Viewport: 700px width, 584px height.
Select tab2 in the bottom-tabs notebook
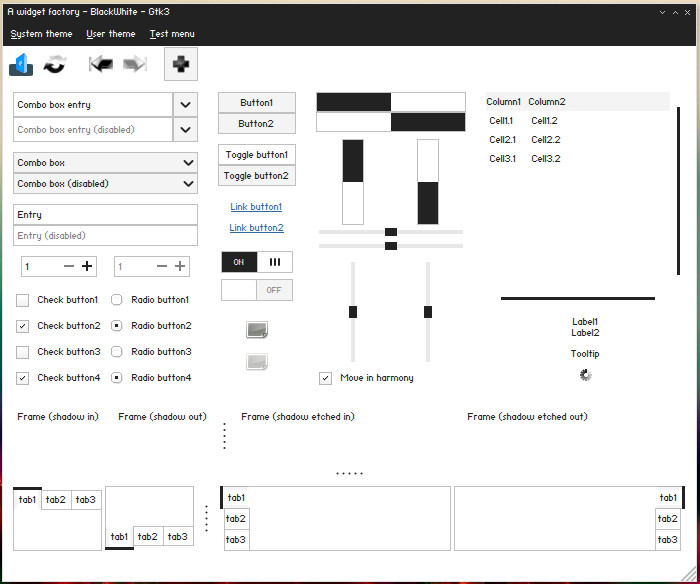point(148,536)
